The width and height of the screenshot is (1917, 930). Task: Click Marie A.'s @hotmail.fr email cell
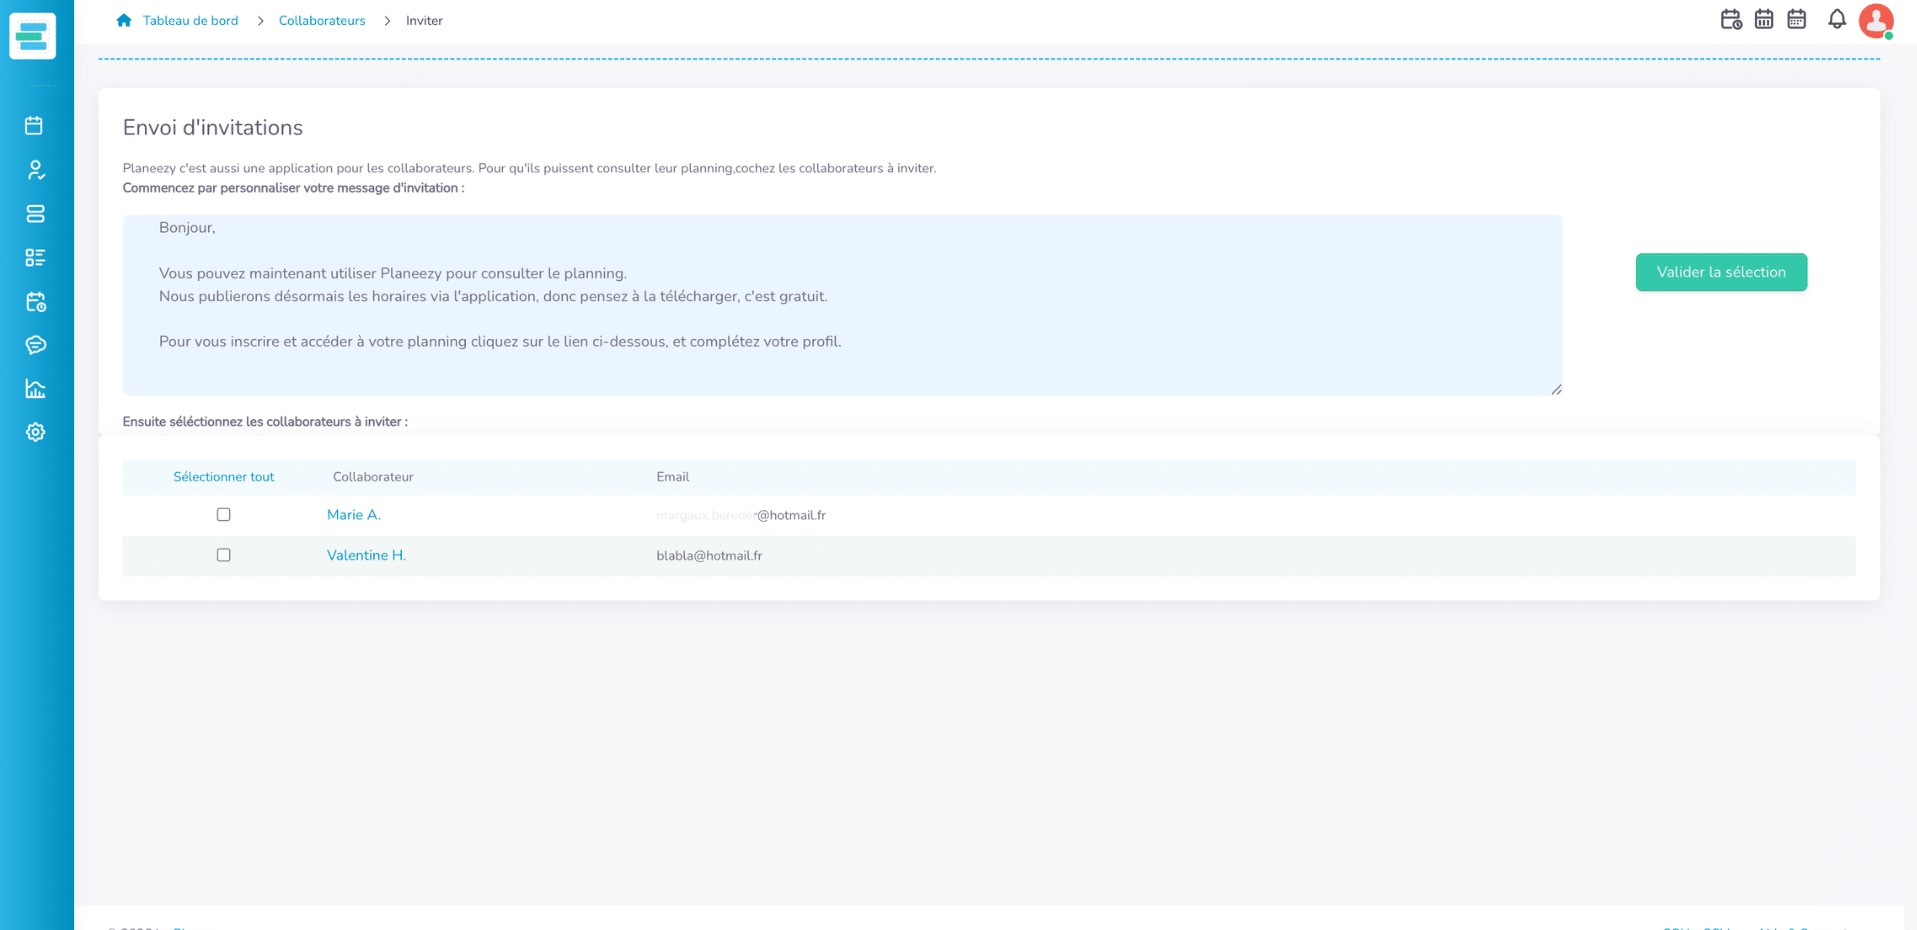741,516
